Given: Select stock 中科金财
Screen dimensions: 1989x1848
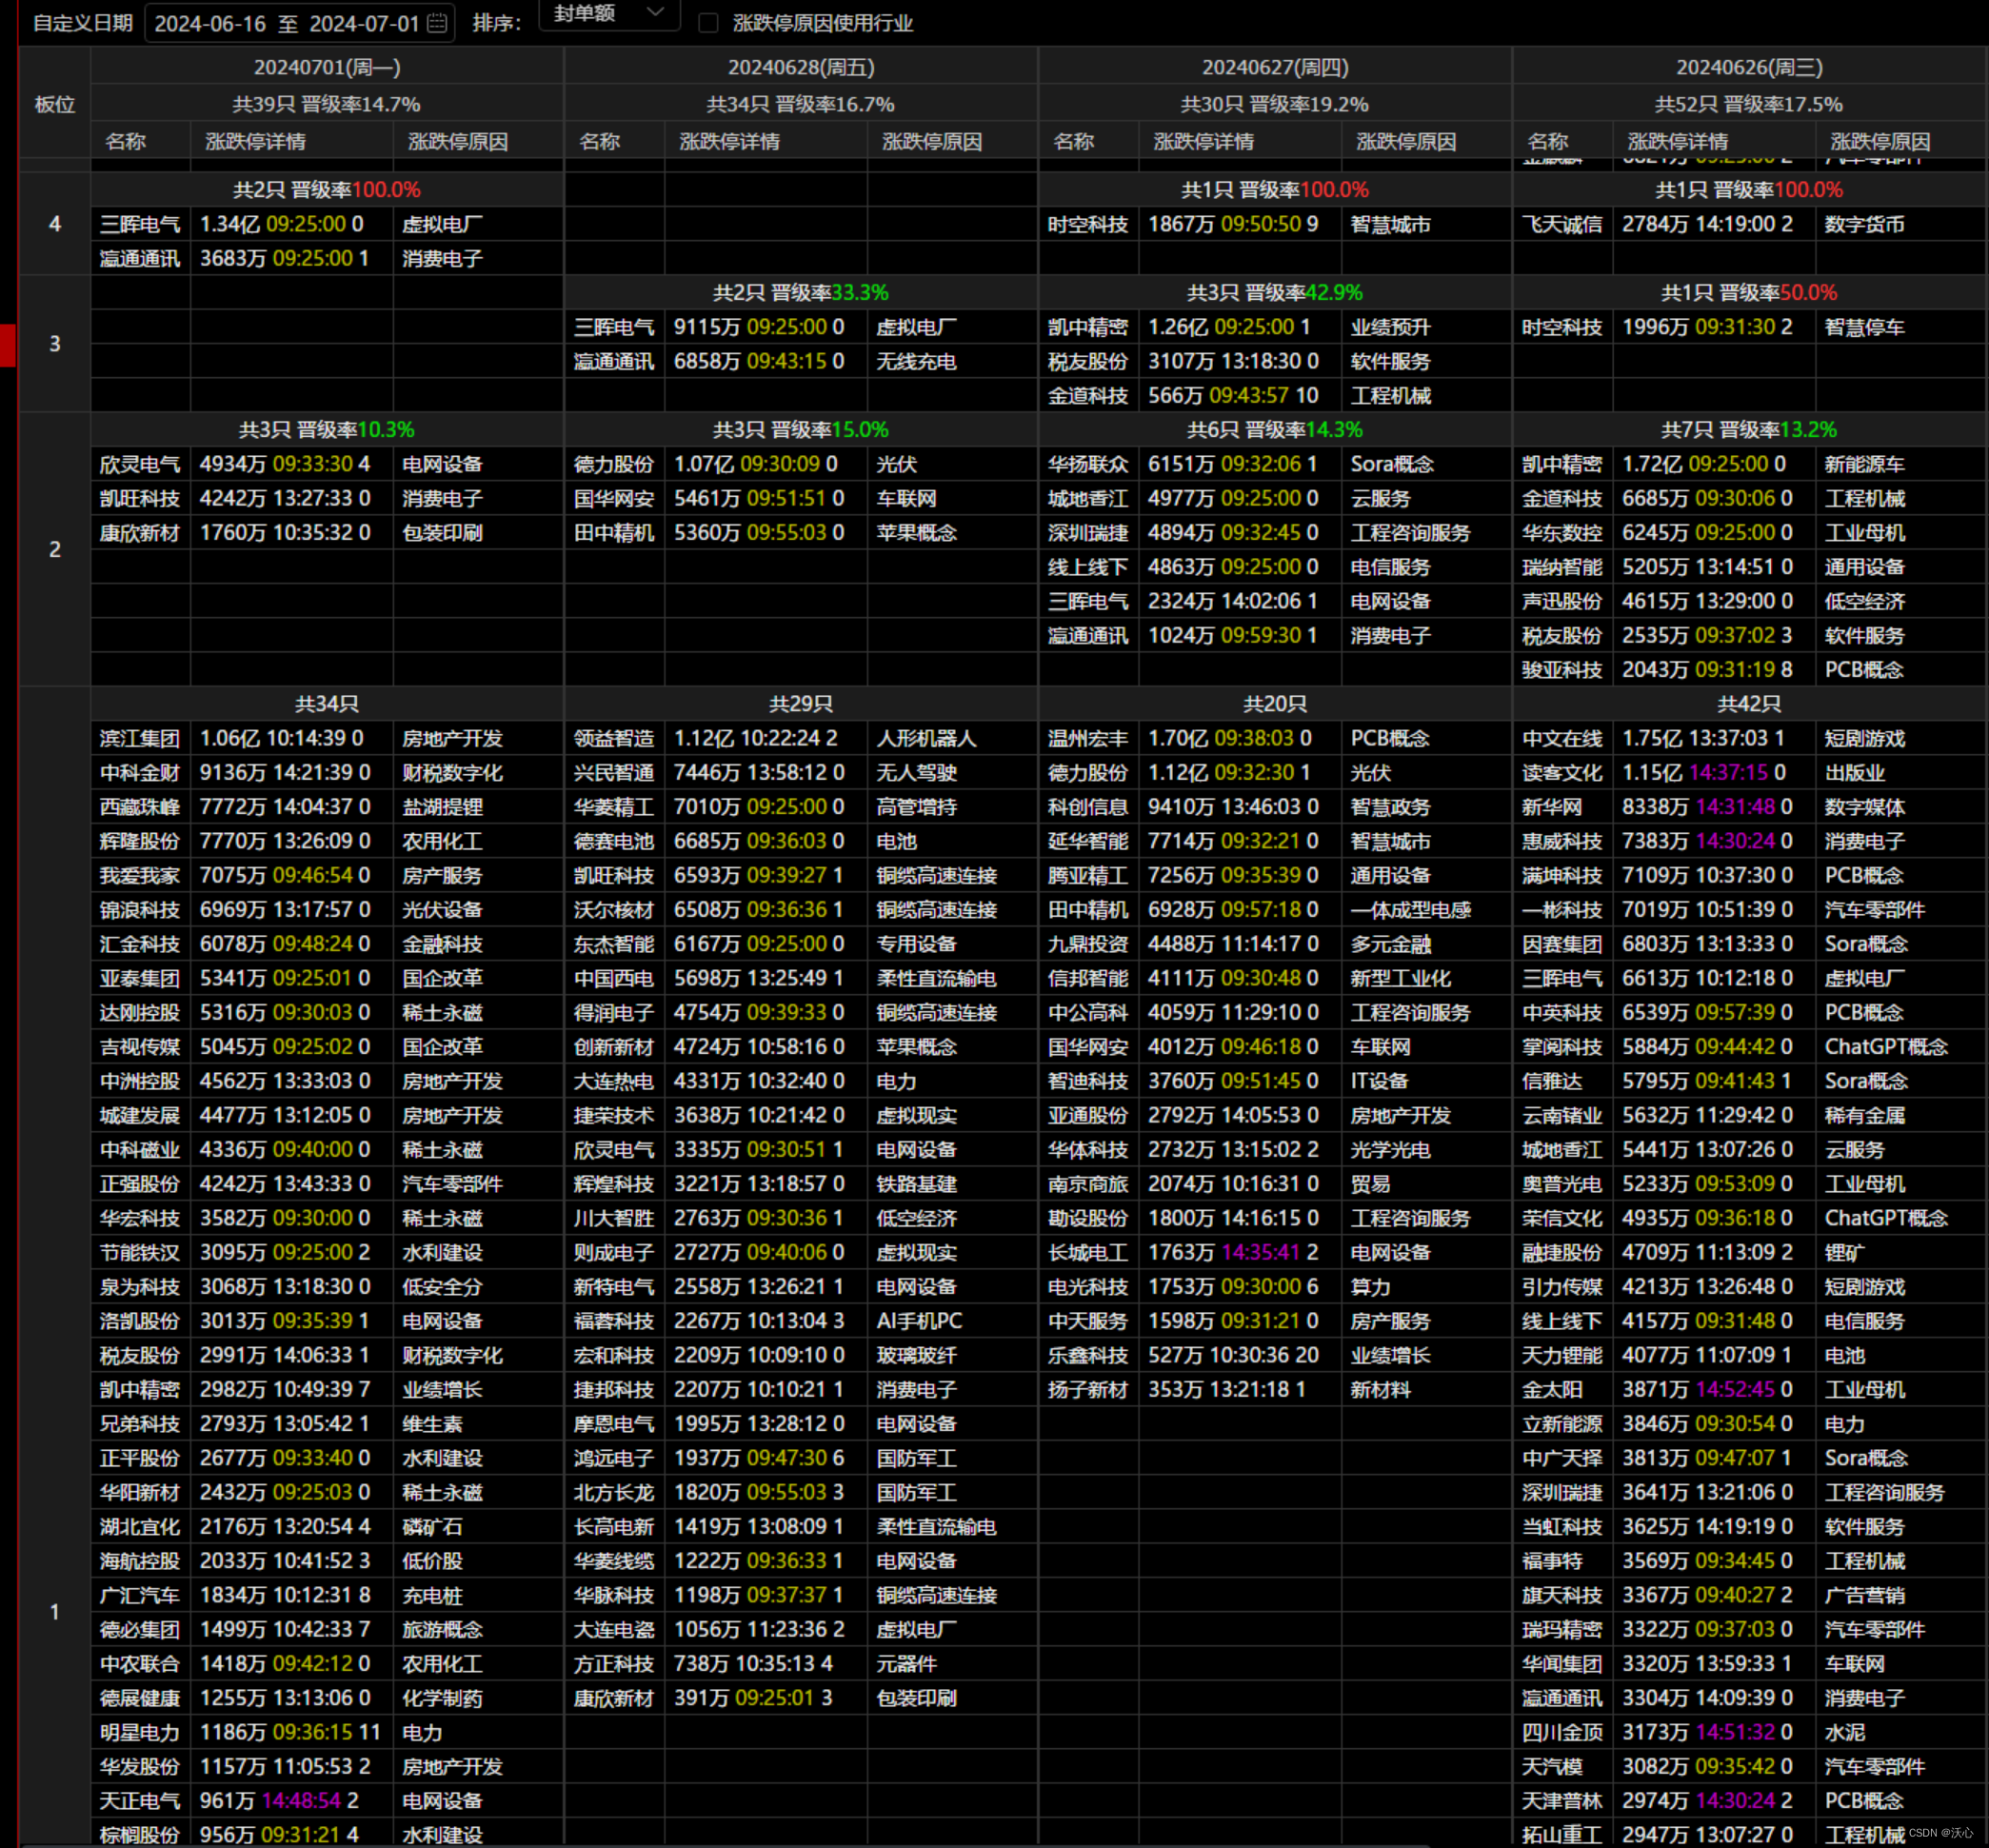Looking at the screenshot, I should point(140,772).
